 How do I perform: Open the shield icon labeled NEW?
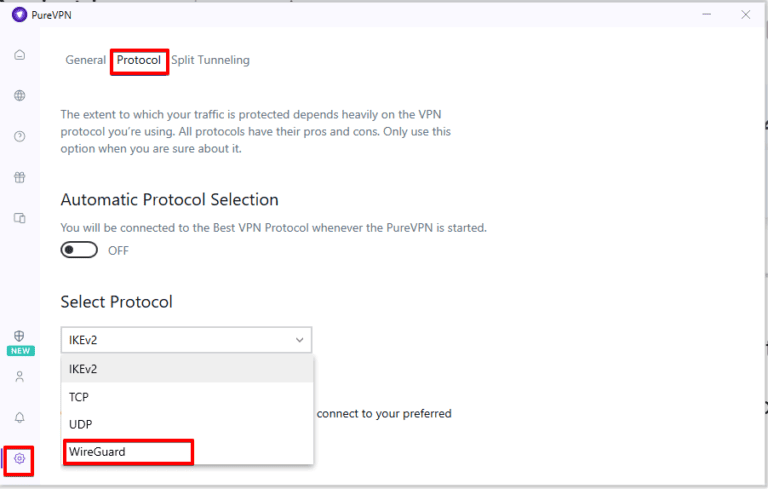coord(19,337)
